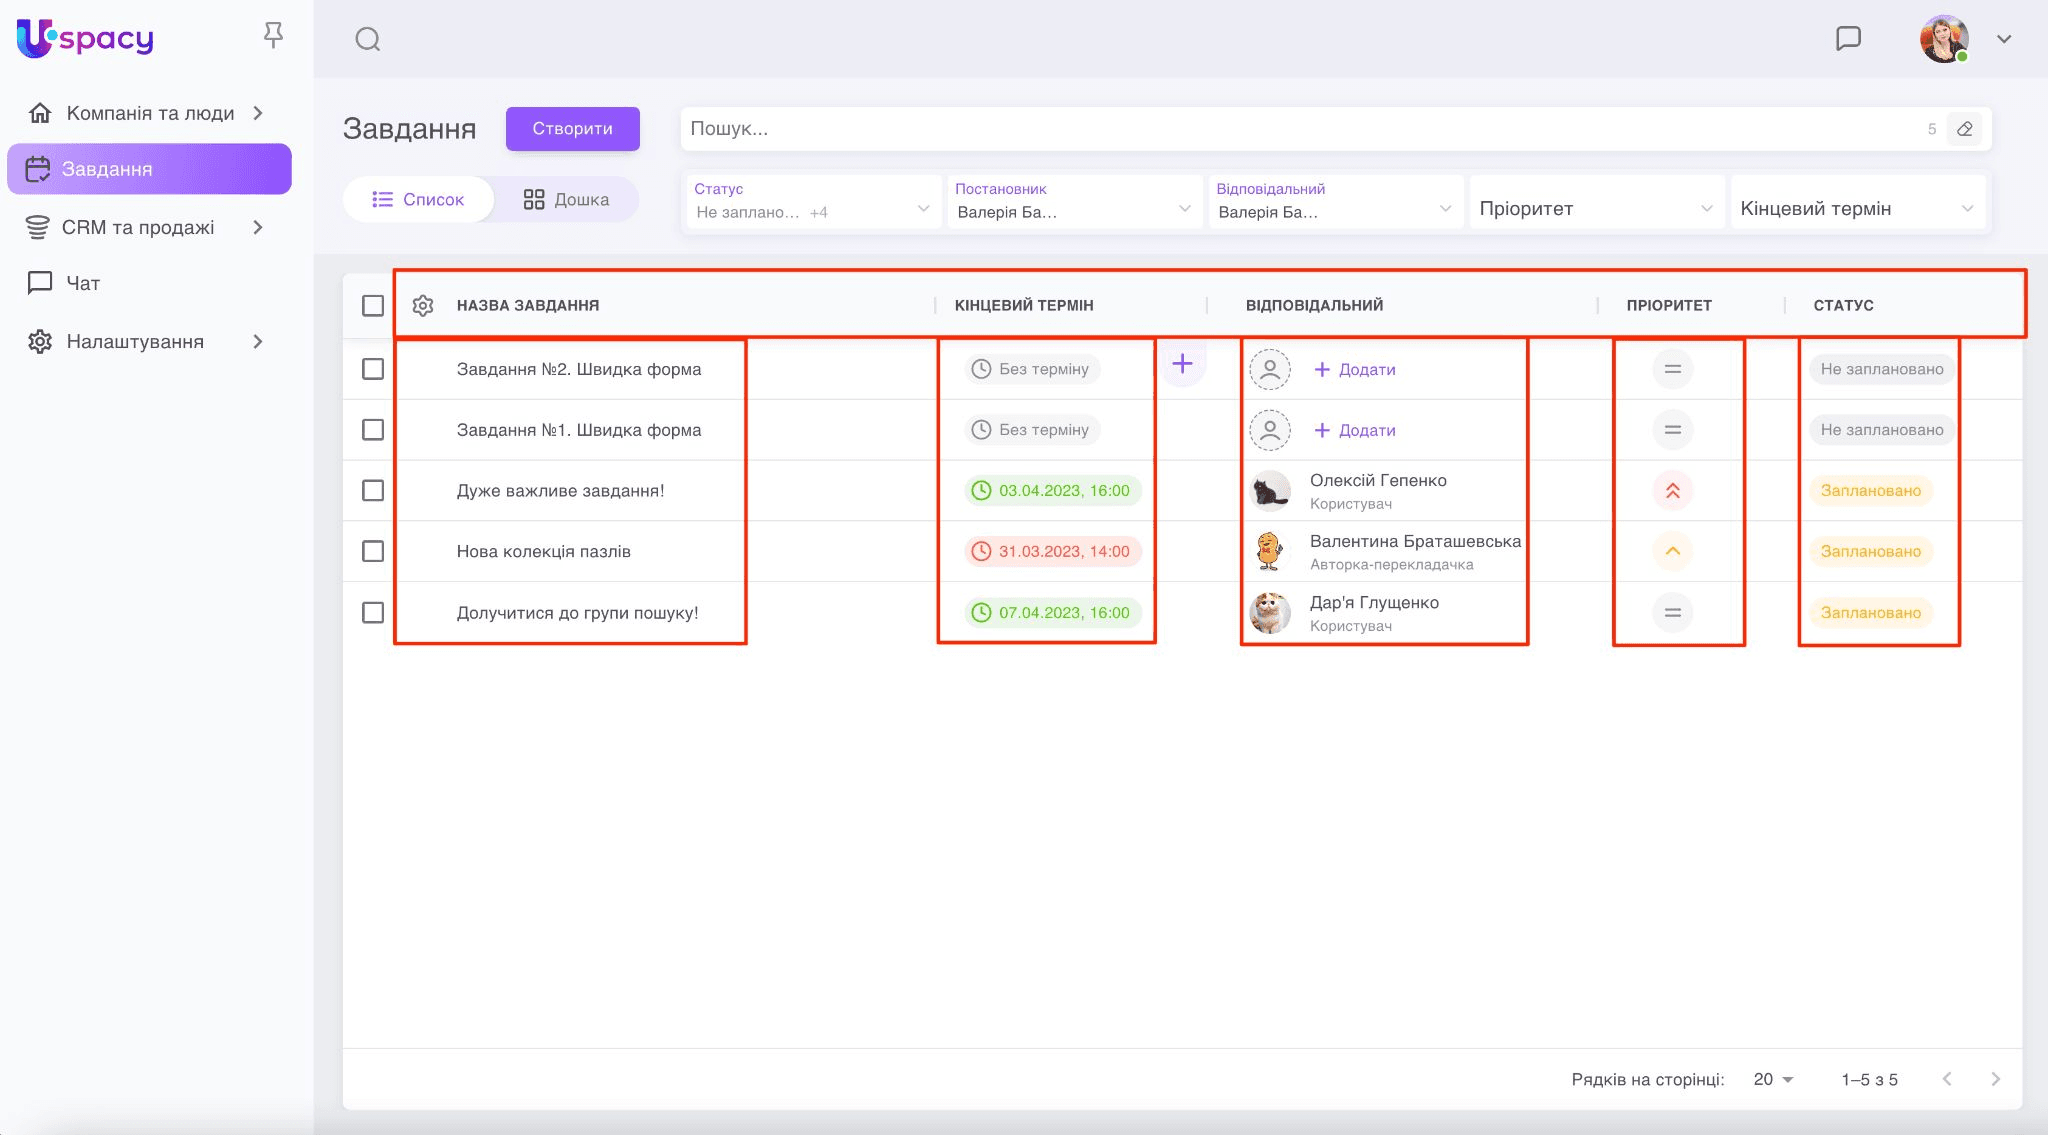Select the checkbox for Нова колекція пазлів
This screenshot has height=1135, width=2048.
373,551
